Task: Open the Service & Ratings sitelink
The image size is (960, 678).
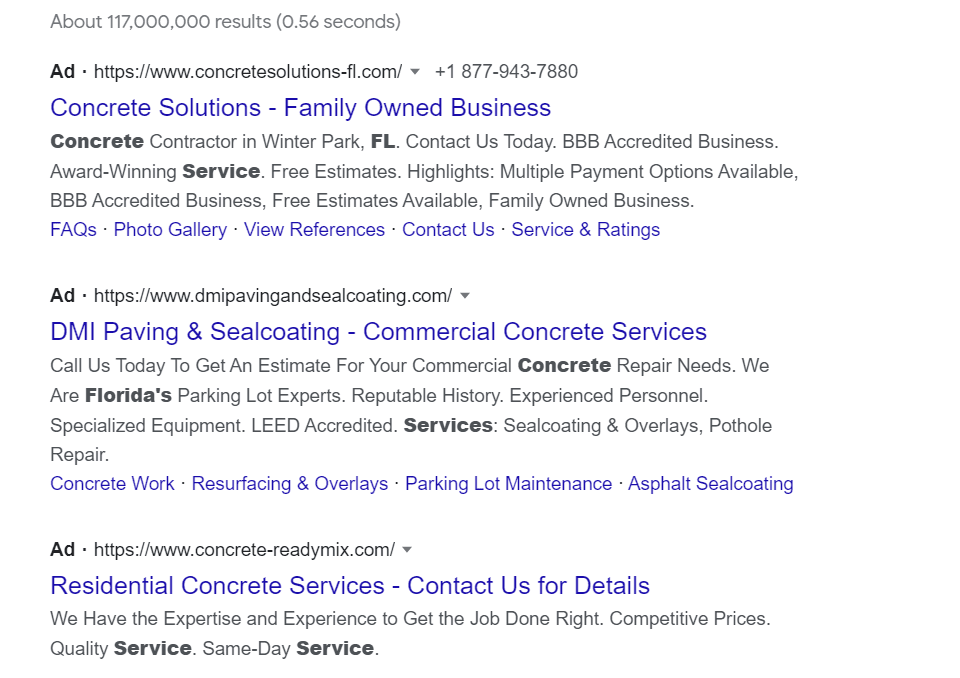Action: point(585,230)
